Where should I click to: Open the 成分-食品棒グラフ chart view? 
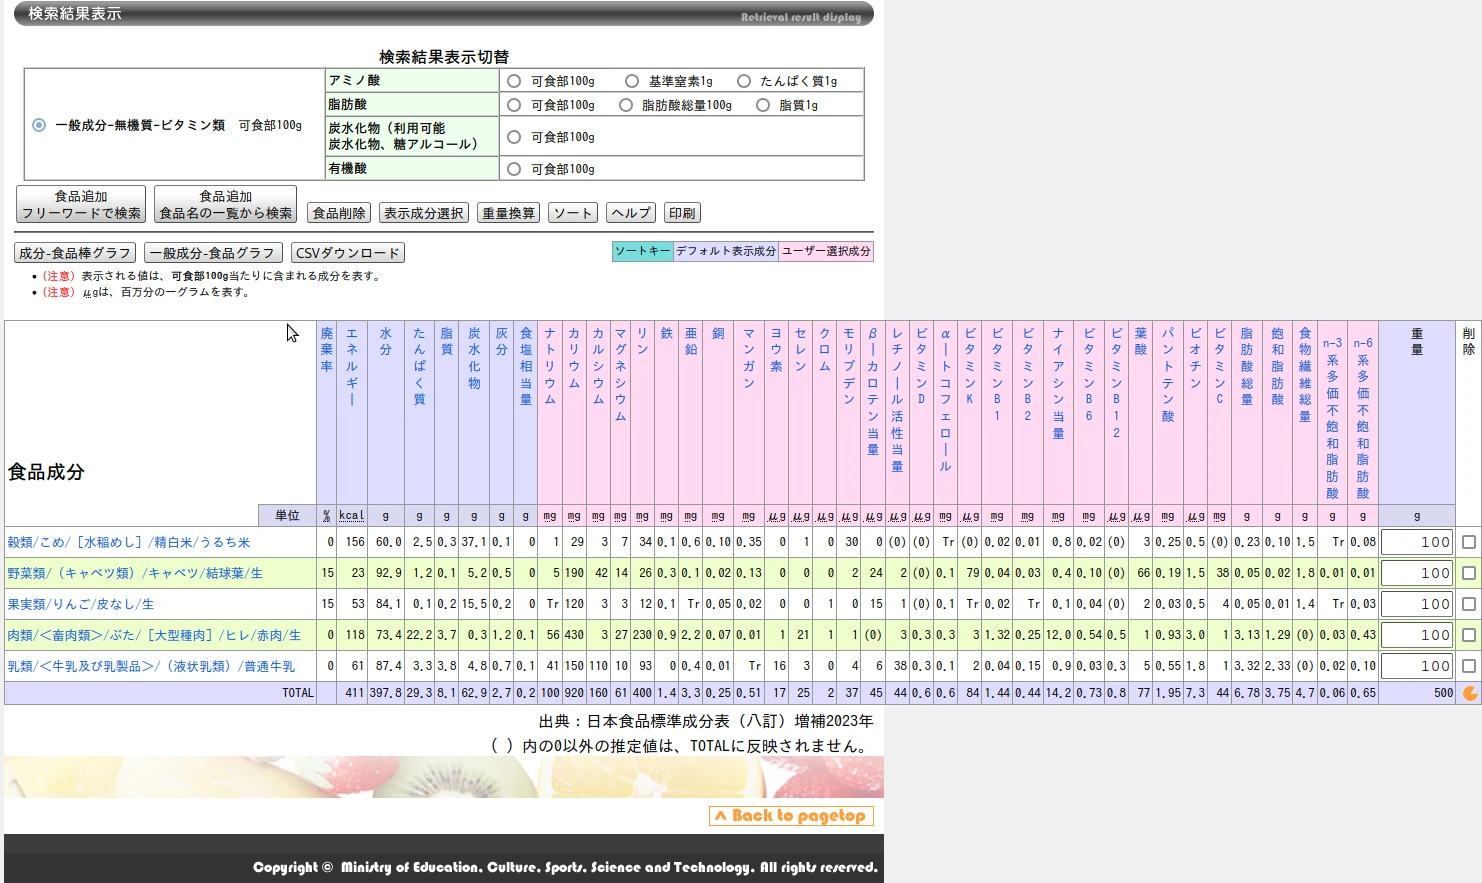click(x=74, y=252)
